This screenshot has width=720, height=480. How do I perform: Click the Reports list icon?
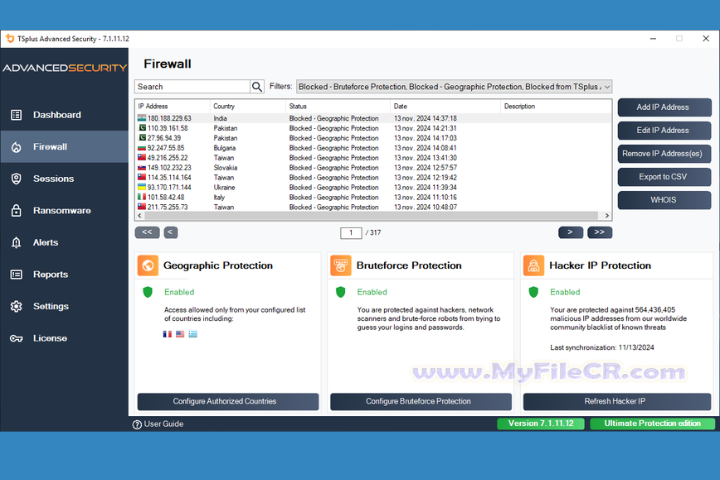pos(16,274)
